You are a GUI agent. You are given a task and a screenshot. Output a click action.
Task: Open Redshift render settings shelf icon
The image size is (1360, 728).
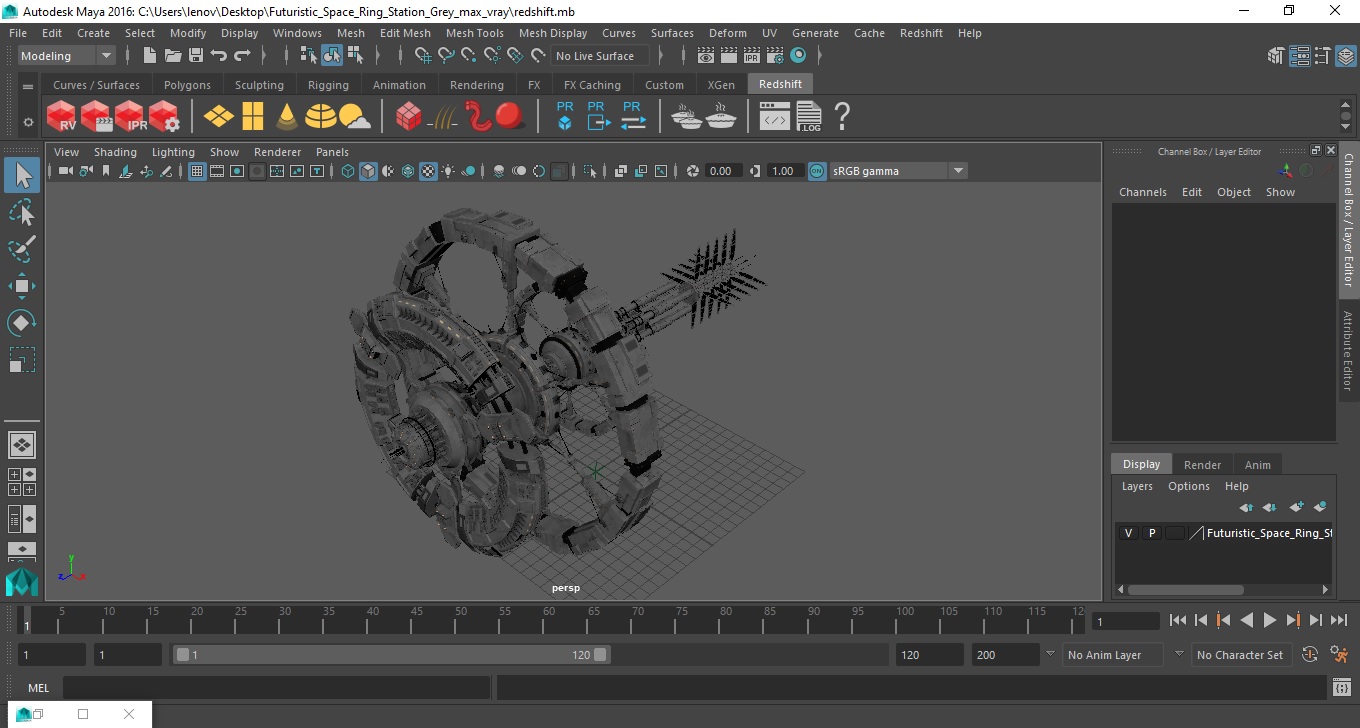click(x=165, y=116)
